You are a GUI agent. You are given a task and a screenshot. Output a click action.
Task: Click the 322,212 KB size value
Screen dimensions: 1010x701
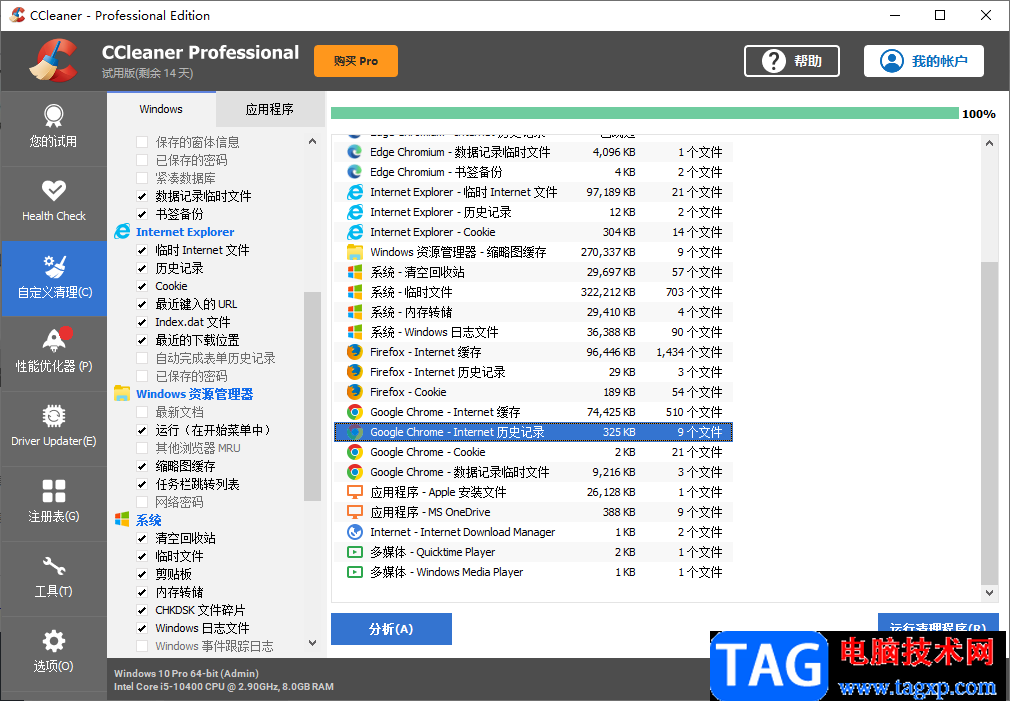[x=608, y=292]
